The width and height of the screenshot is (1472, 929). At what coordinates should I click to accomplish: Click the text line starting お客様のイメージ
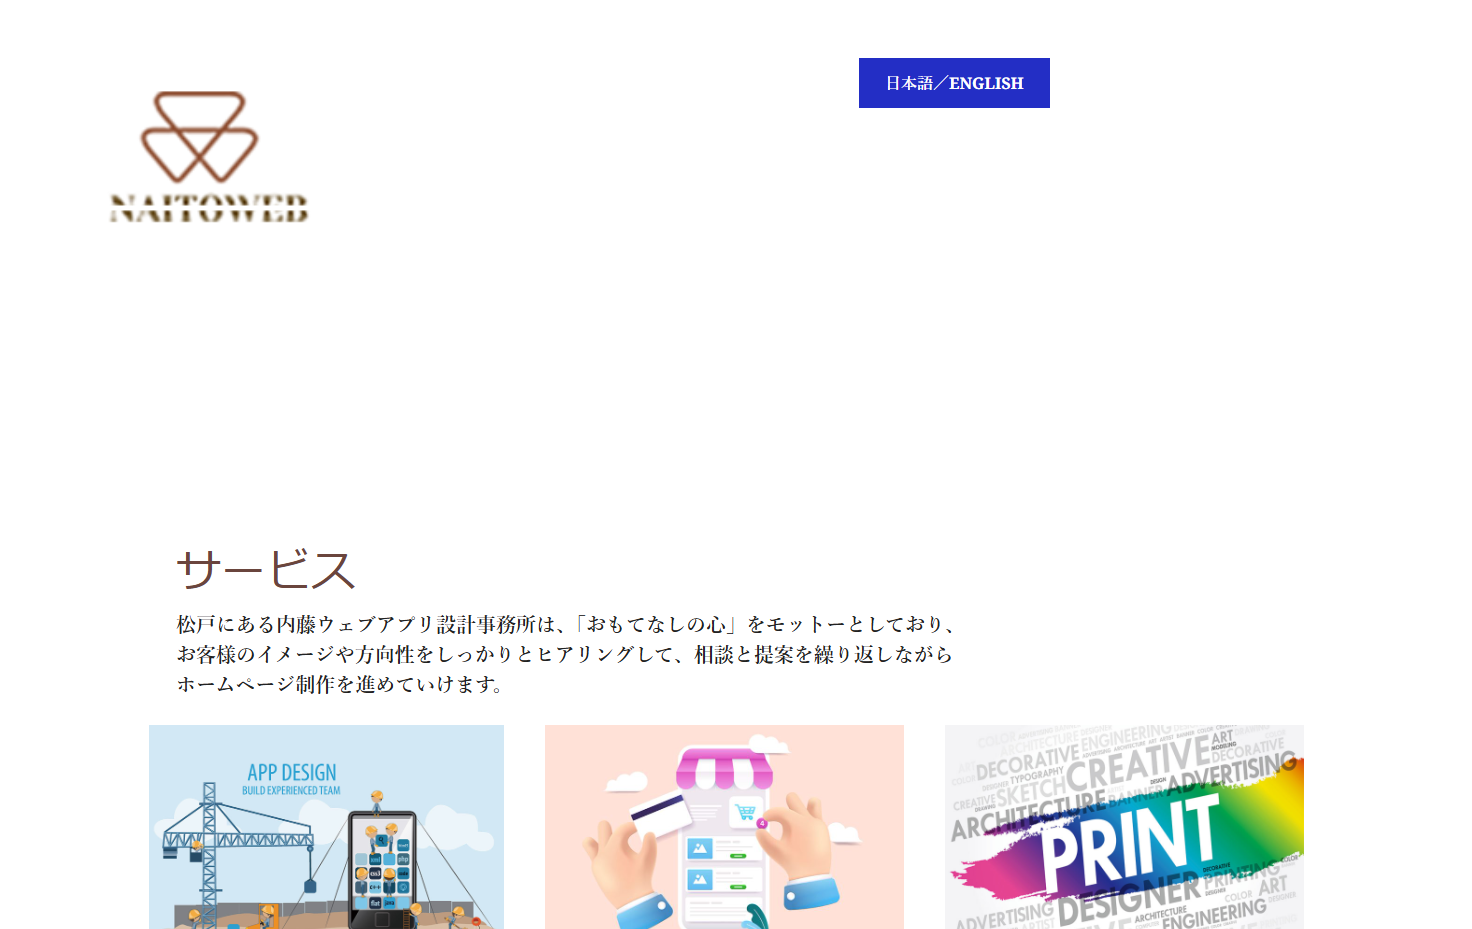pos(565,654)
